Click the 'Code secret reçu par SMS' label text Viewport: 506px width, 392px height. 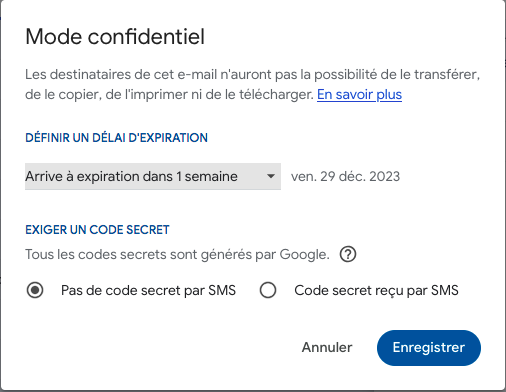(376, 290)
